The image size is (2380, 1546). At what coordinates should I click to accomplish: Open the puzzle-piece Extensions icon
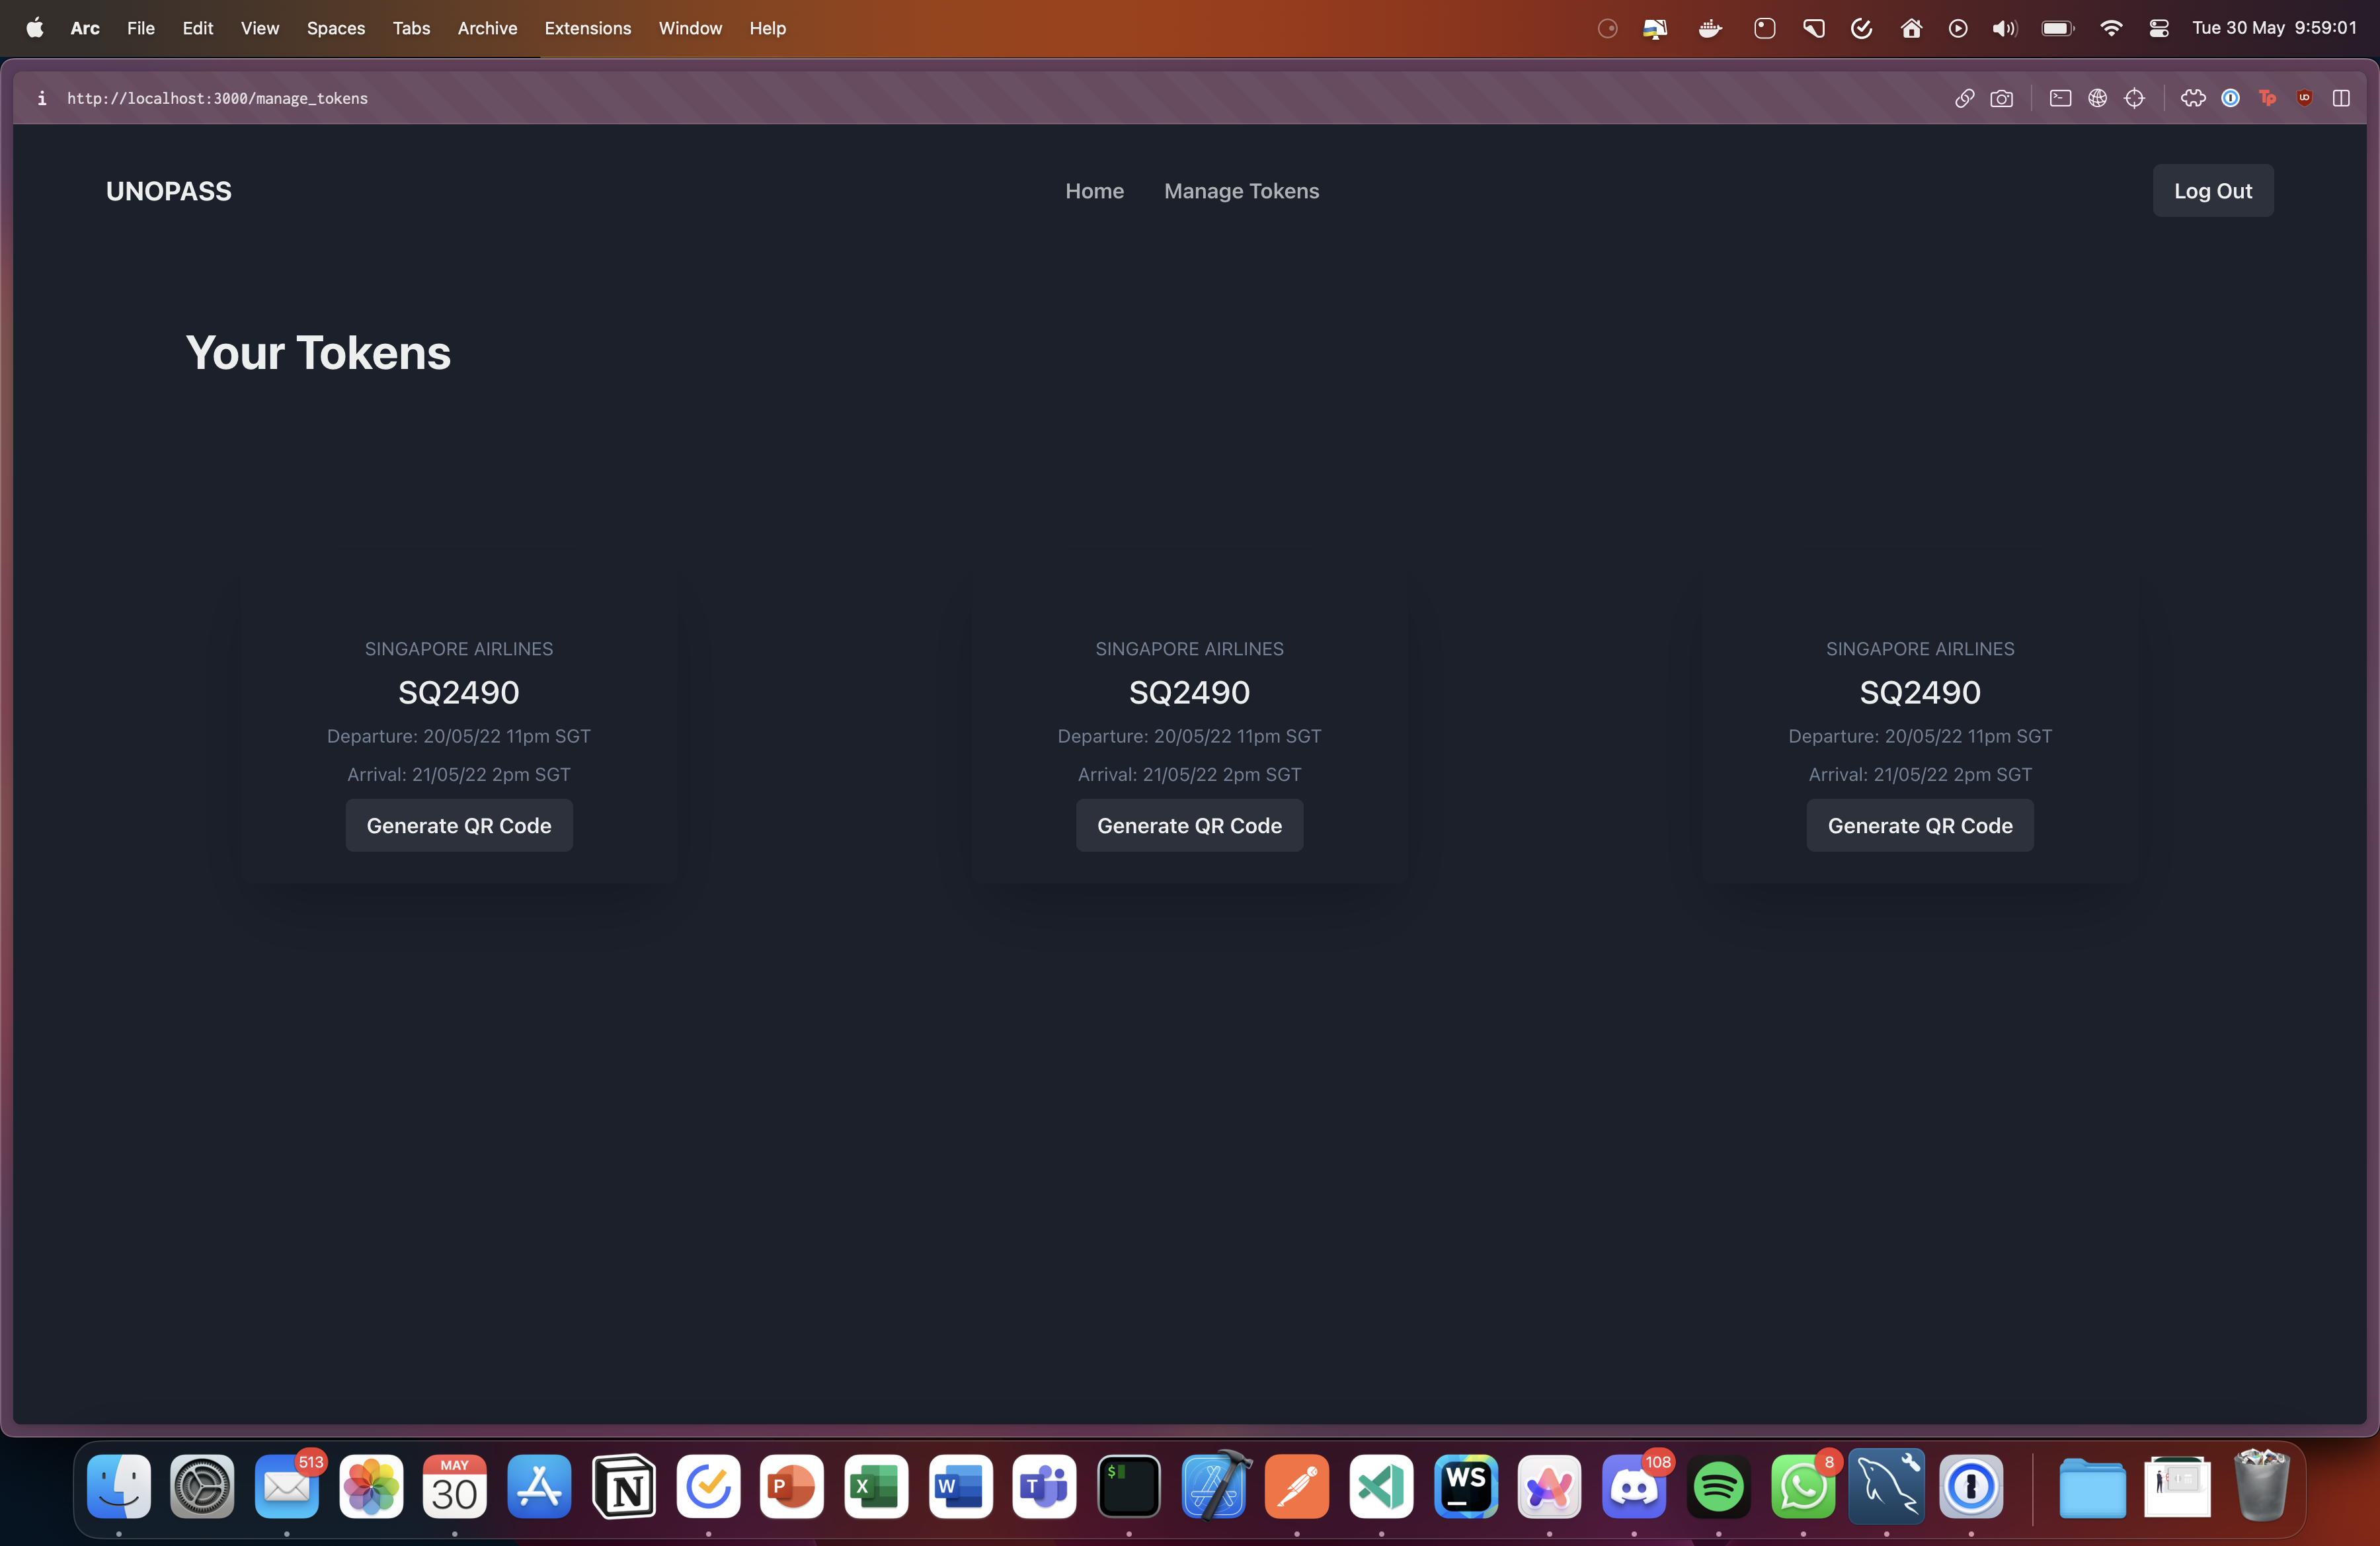click(x=2193, y=98)
